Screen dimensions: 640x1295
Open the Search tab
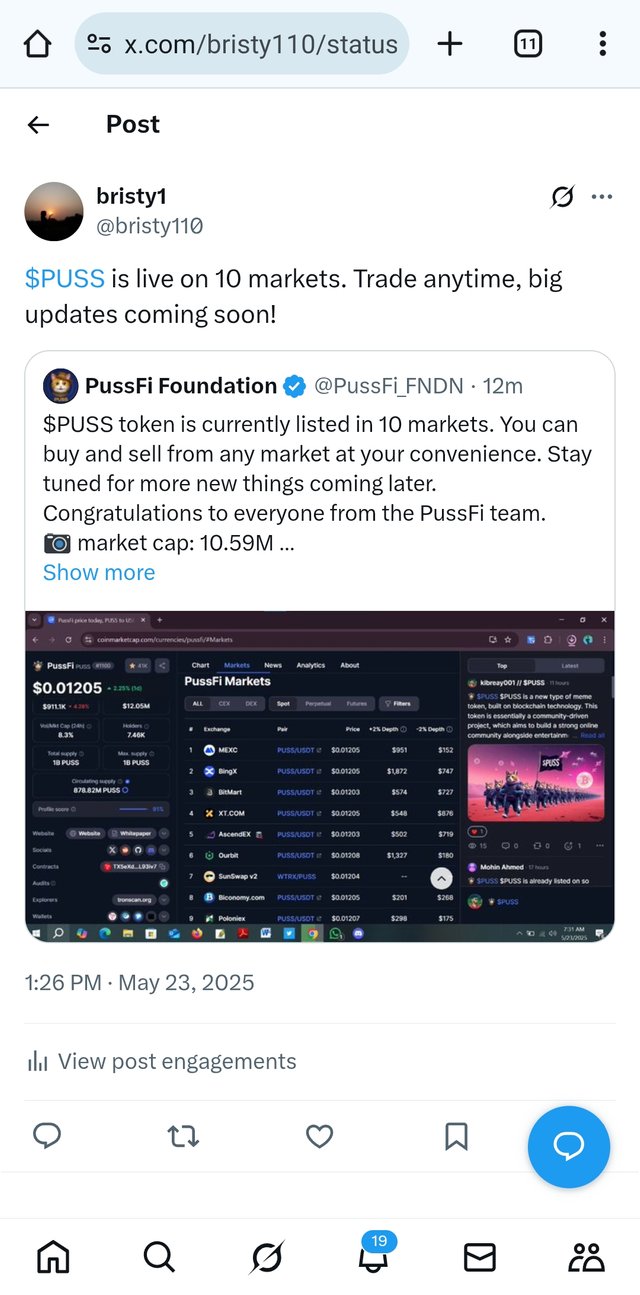[x=159, y=1257]
